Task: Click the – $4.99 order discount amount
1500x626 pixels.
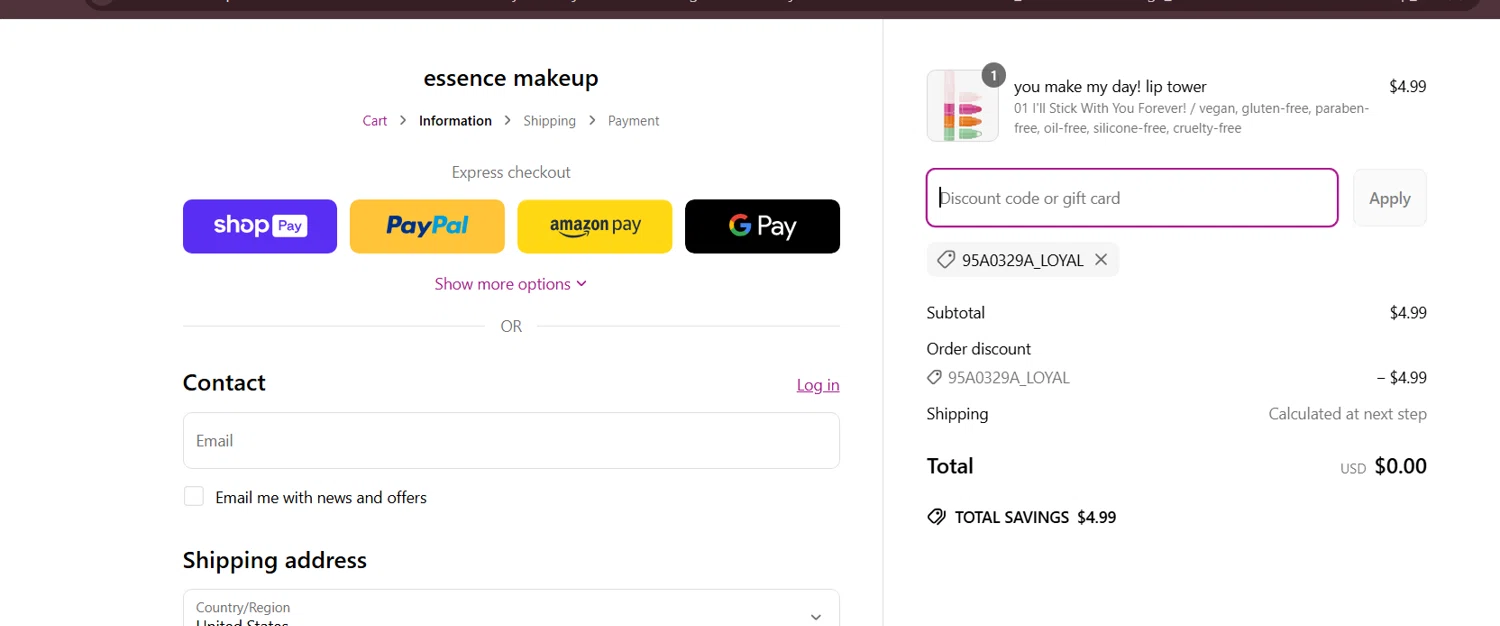Action: 1401,378
